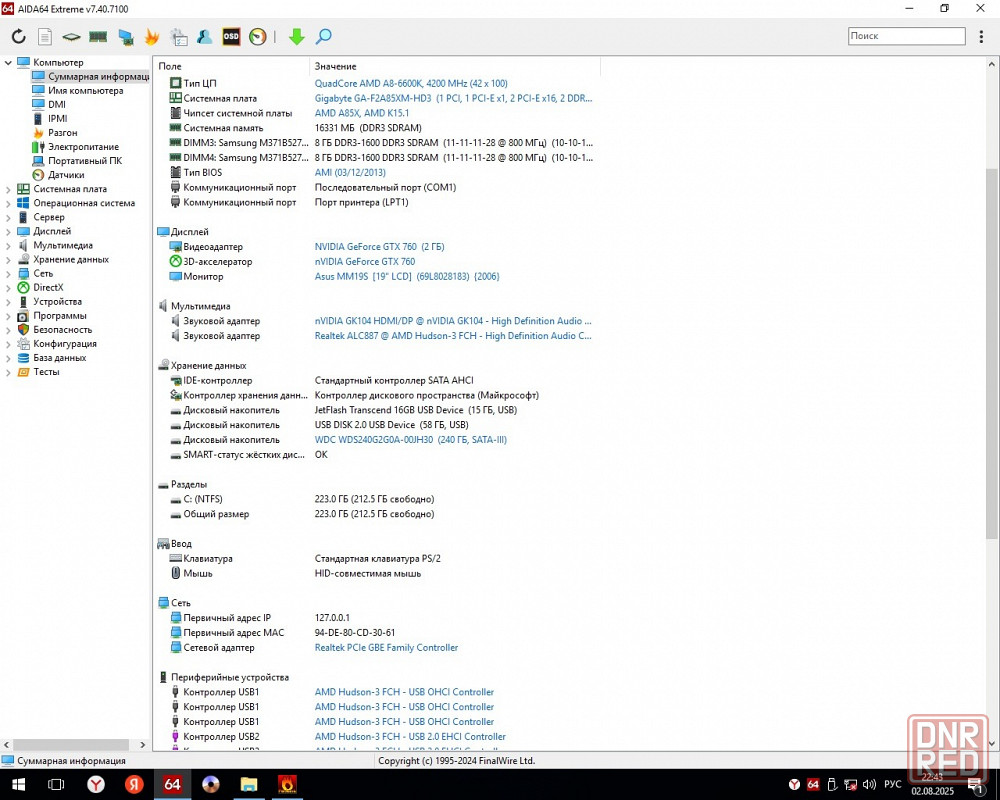Open the QuadCore AMD A8-6600K link

click(411, 84)
